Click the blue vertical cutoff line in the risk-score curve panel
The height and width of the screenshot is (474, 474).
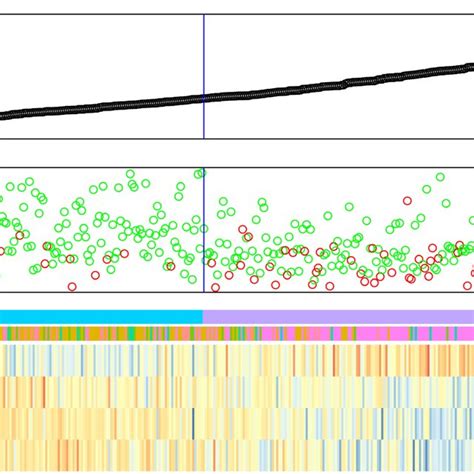click(x=204, y=76)
